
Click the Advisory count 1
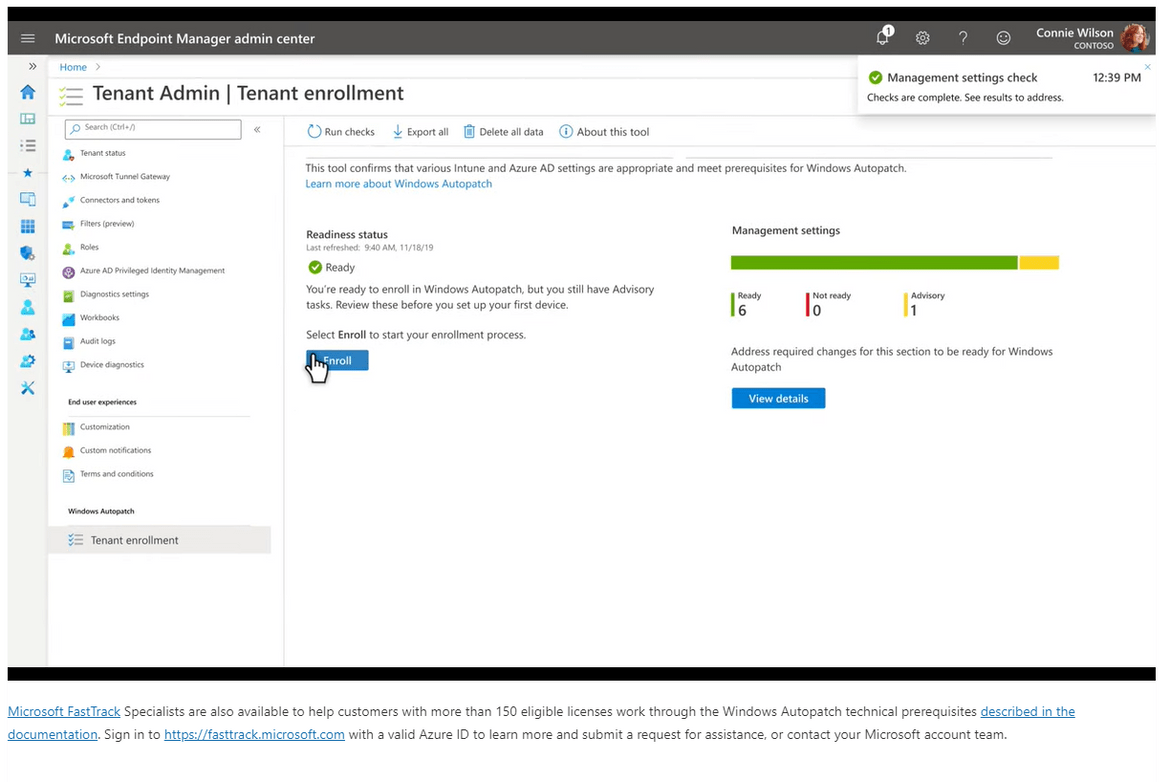tap(913, 310)
